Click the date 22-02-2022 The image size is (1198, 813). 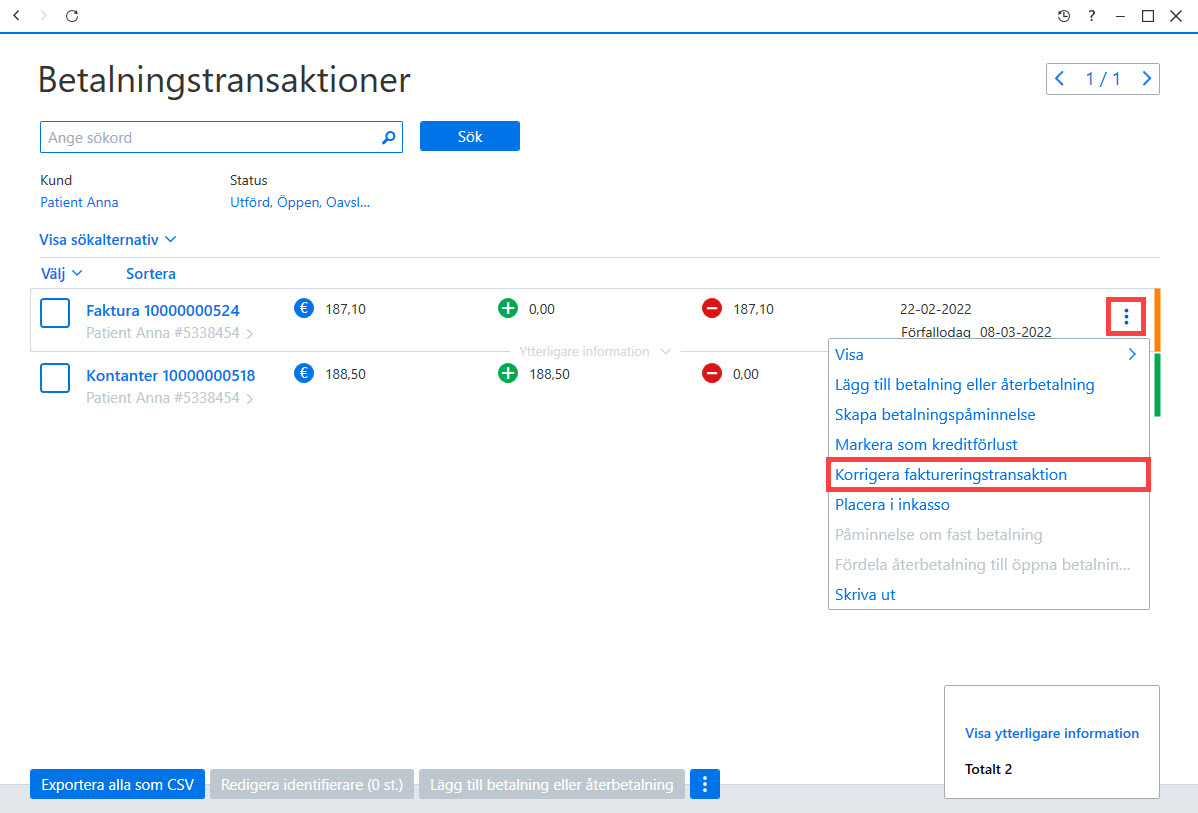[935, 309]
